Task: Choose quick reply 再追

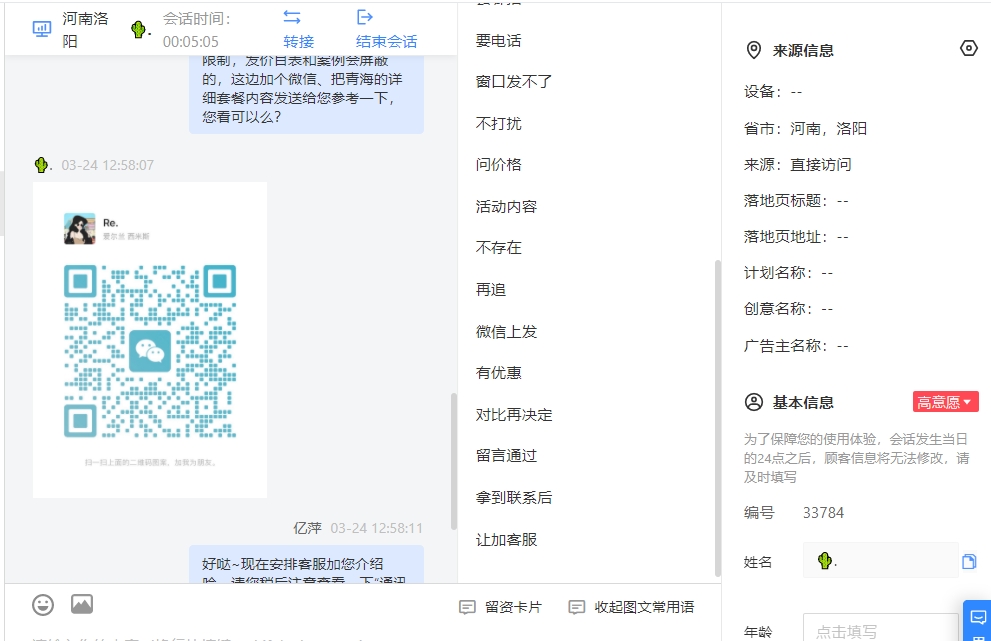Action: click(491, 290)
